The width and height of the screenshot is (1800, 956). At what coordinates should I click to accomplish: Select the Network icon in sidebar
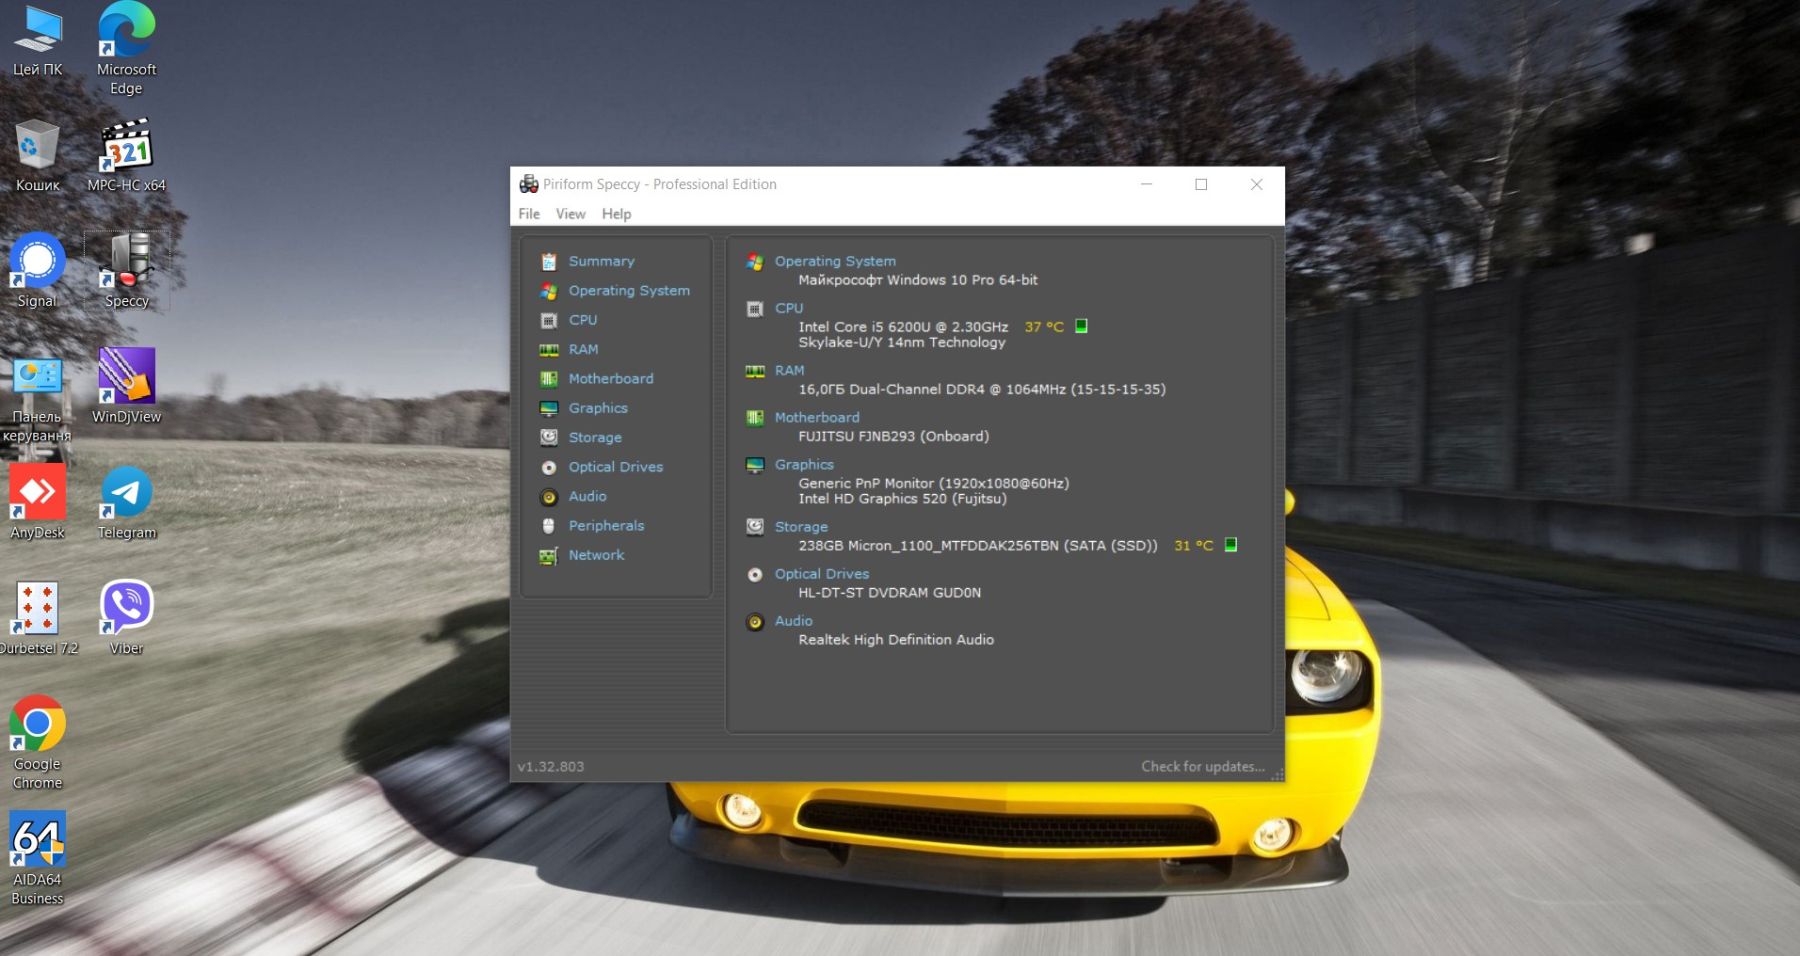tap(548, 556)
